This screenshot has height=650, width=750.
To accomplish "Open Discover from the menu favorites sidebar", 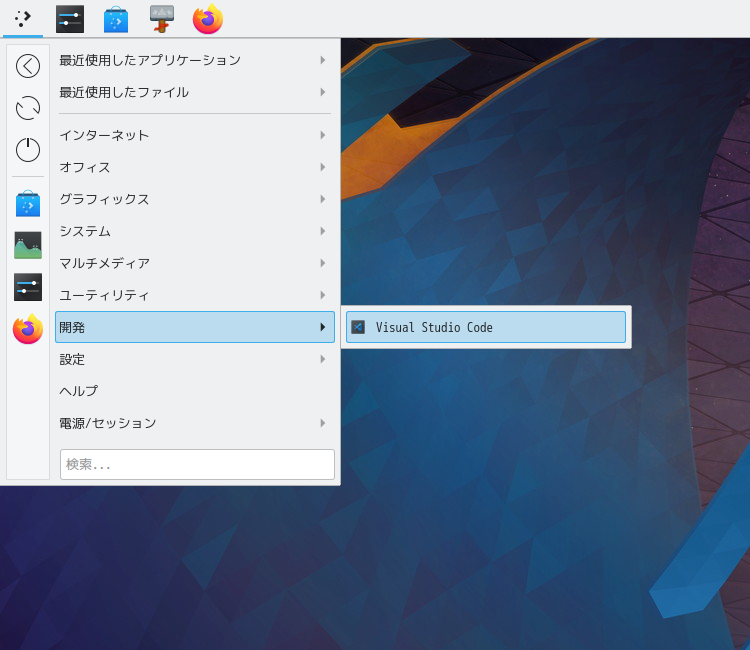I will [28, 203].
